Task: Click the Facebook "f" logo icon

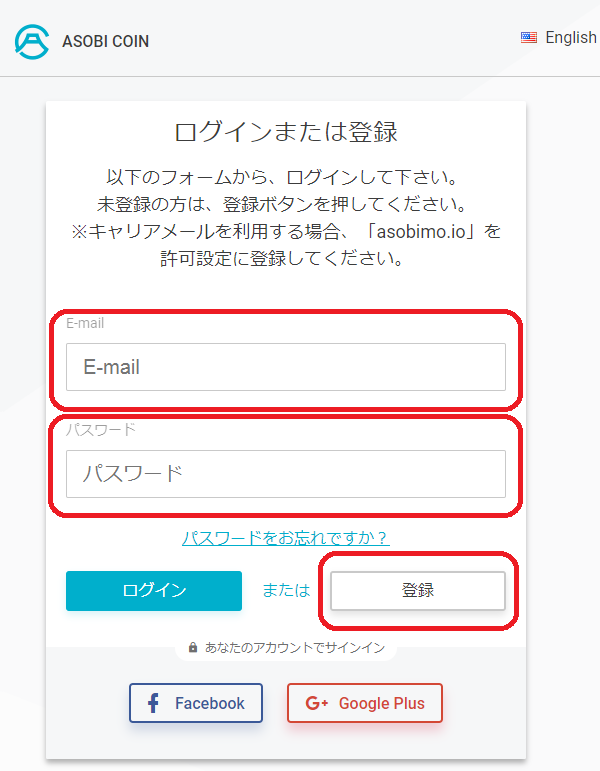Action: pos(154,703)
